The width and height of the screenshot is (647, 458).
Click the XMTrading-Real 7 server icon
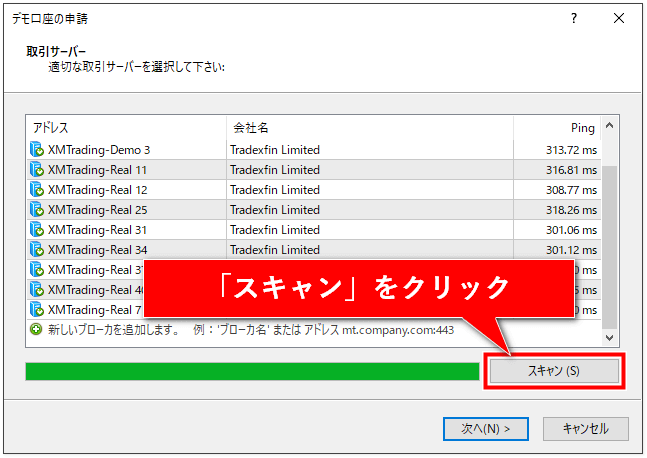[x=37, y=309]
